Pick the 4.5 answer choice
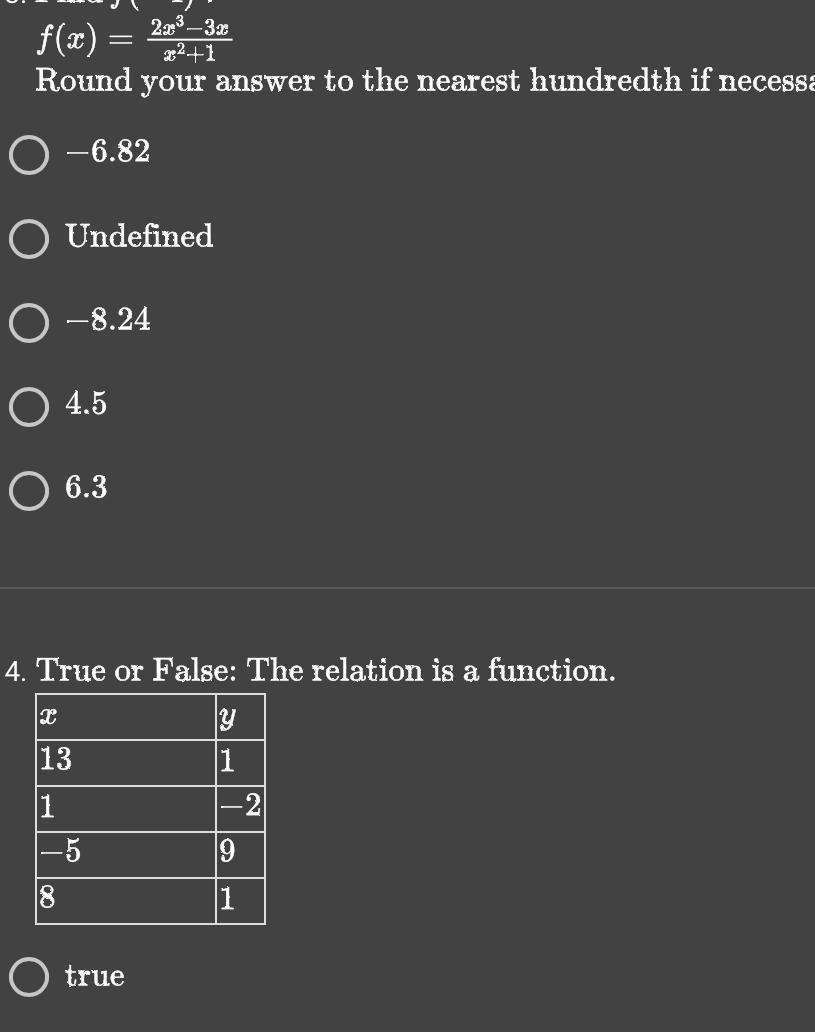Image resolution: width=815 pixels, height=1032 pixels. (29, 405)
